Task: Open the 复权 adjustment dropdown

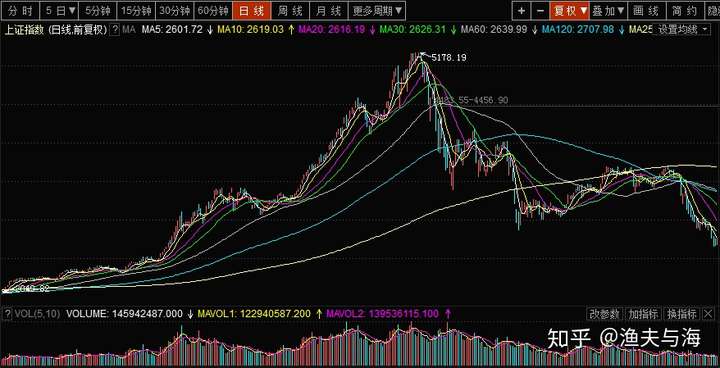Action: [570, 10]
